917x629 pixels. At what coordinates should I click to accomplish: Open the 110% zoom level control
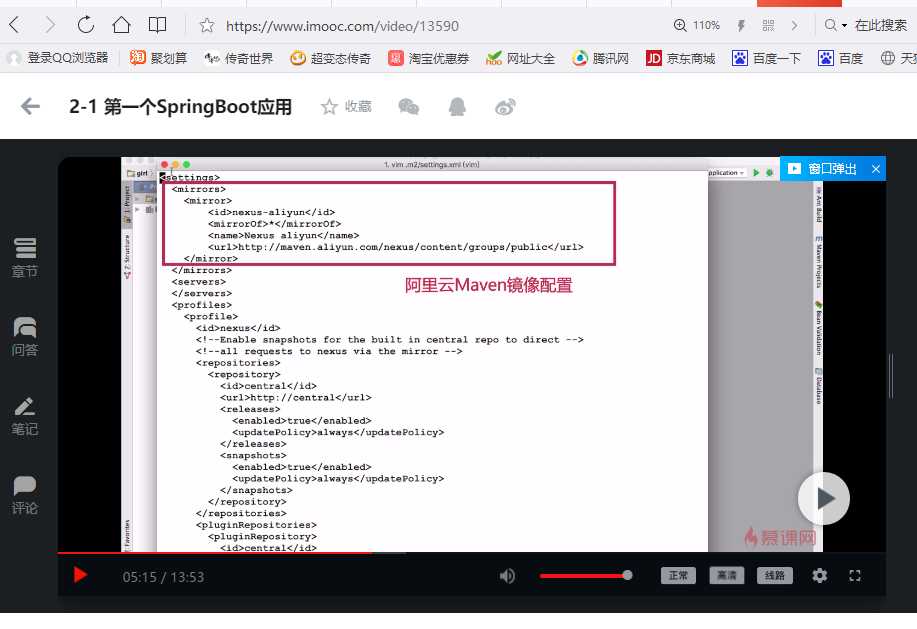coord(697,25)
